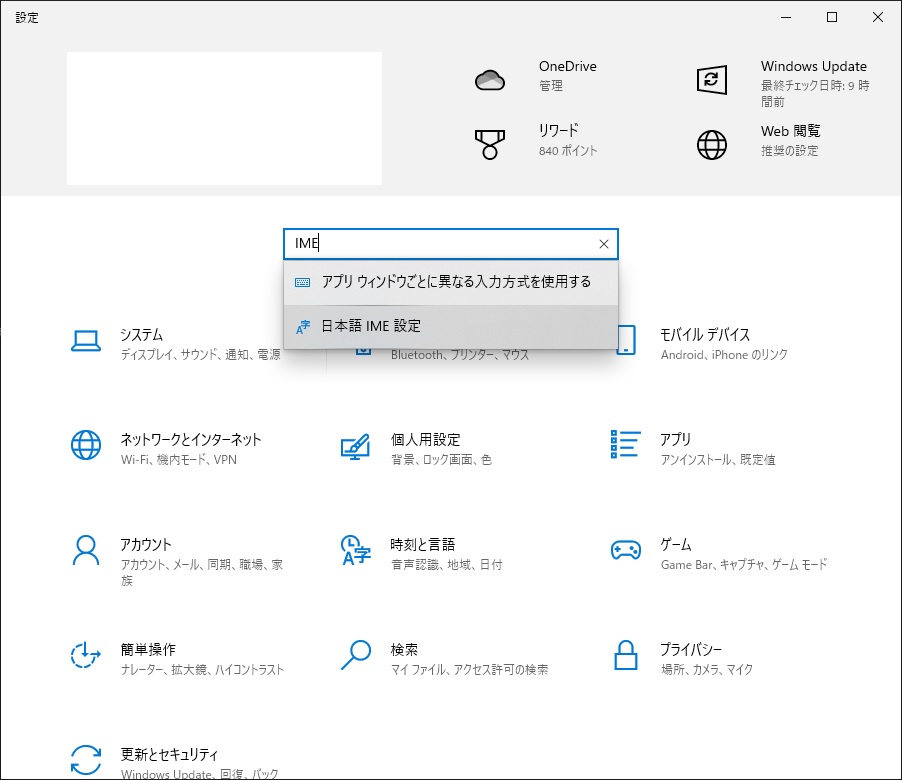The image size is (902, 780).
Task: Open the プライバシー lock icon
Action: point(625,655)
